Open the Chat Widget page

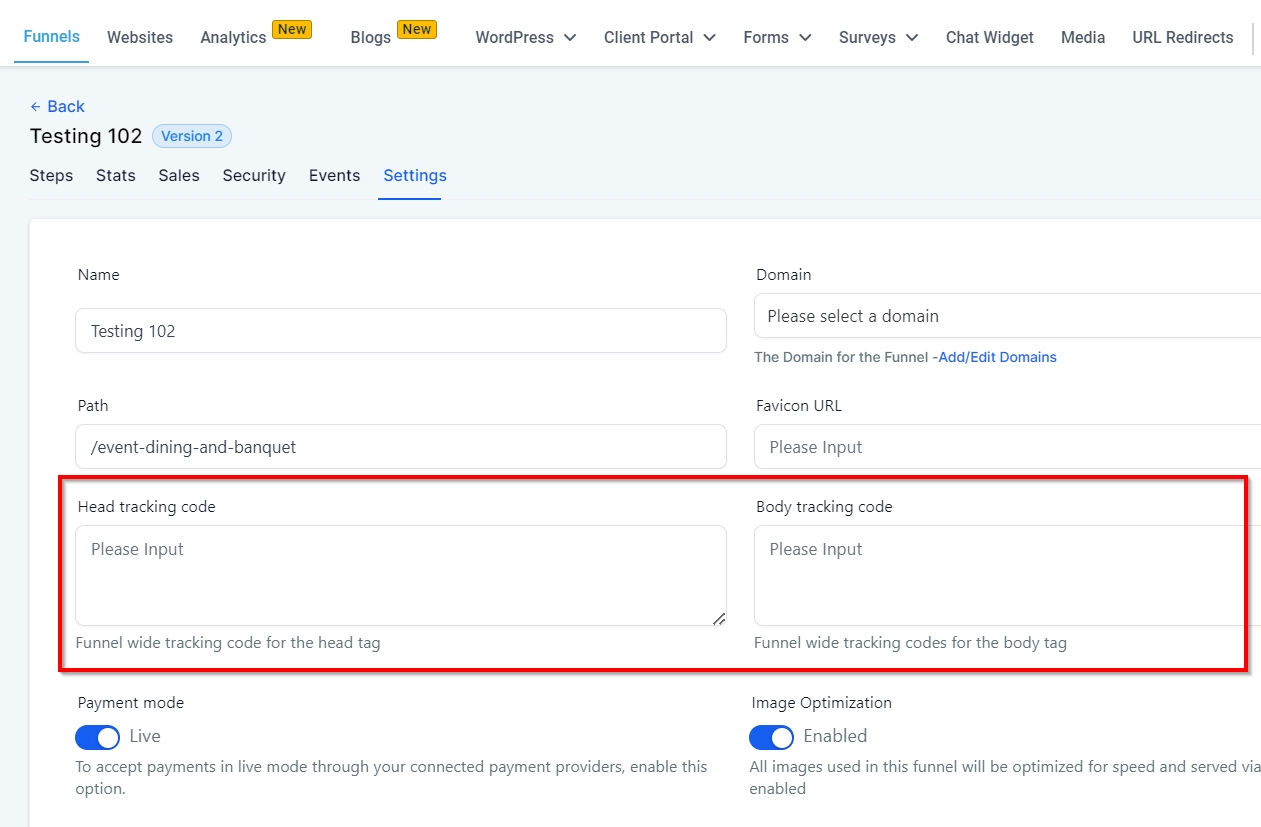click(x=989, y=37)
